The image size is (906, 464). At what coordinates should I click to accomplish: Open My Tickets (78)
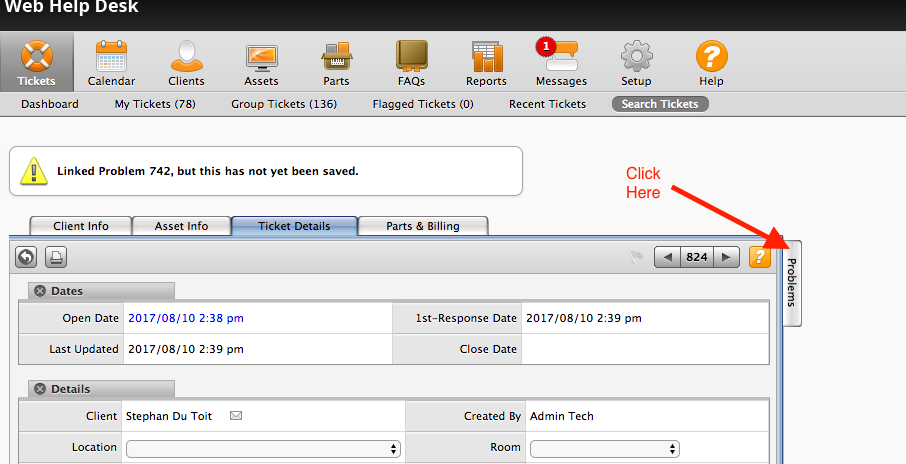point(155,104)
